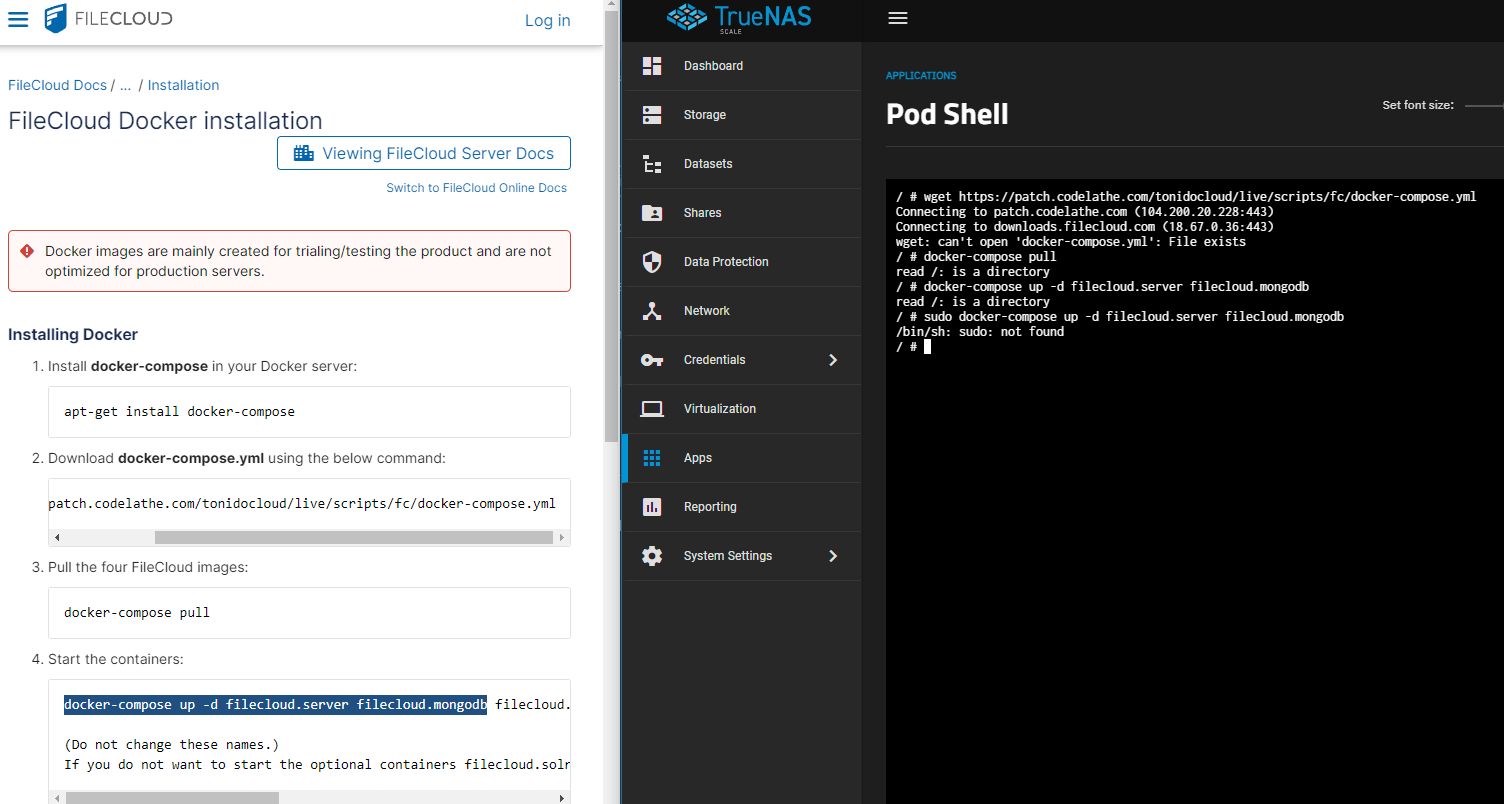
Task: Click the Virtualization laptop icon
Action: click(652, 409)
